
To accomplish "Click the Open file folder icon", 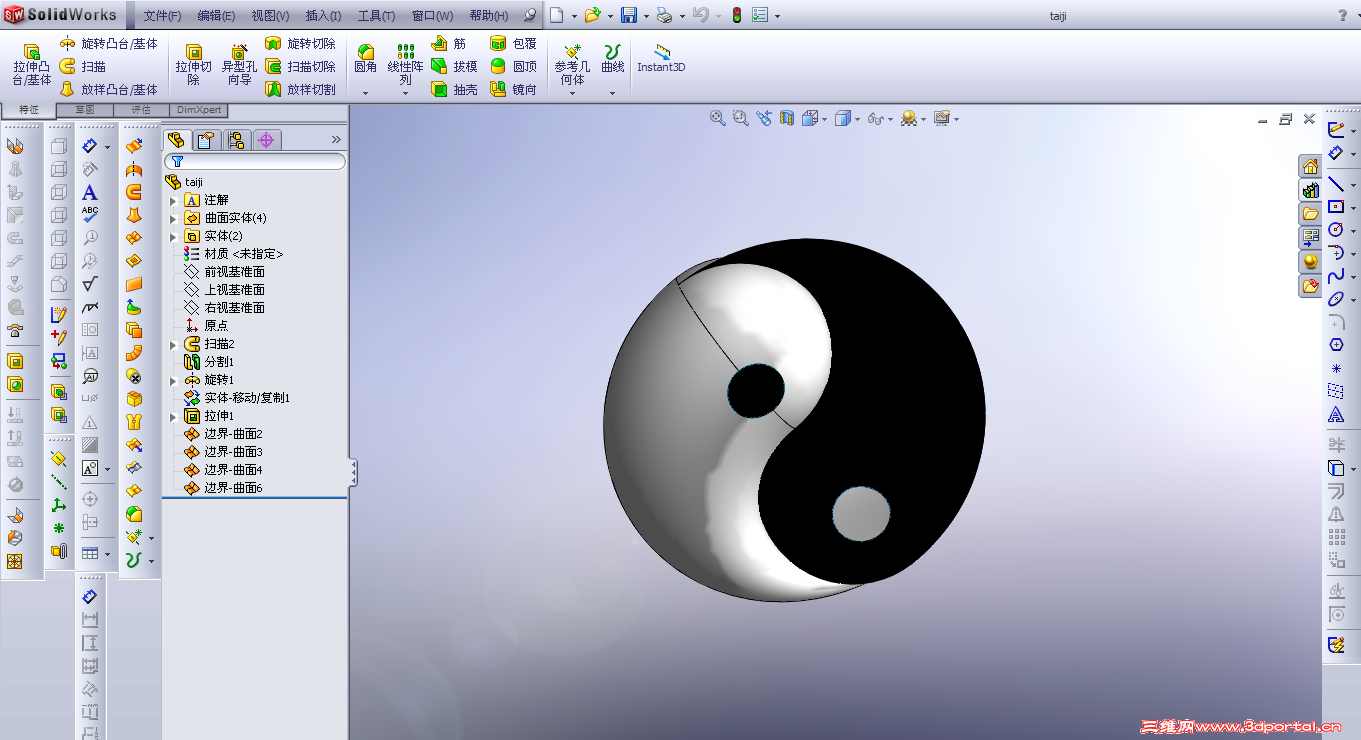I will click(592, 15).
